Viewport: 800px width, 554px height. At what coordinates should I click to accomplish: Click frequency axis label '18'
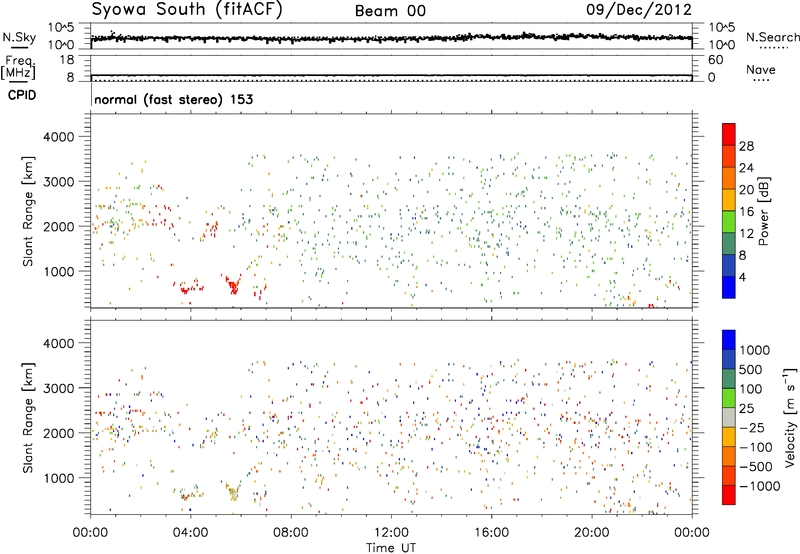tap(67, 60)
